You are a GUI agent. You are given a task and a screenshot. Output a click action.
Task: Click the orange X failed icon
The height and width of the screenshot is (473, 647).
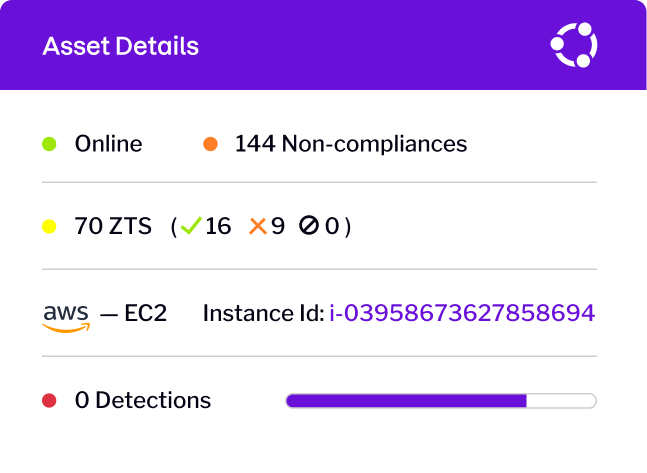(258, 227)
